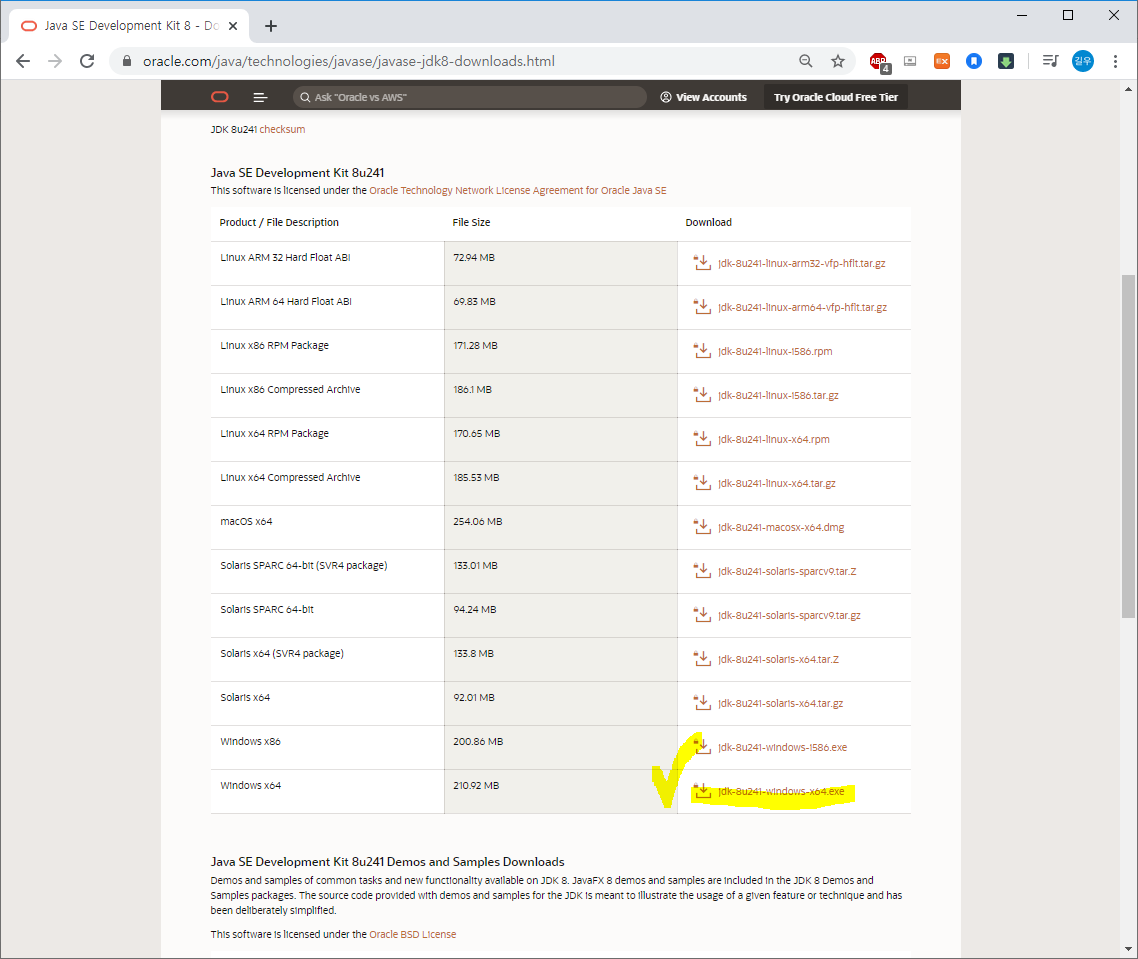This screenshot has width=1138, height=959.
Task: Reload the Oracle download page
Action: tap(87, 61)
